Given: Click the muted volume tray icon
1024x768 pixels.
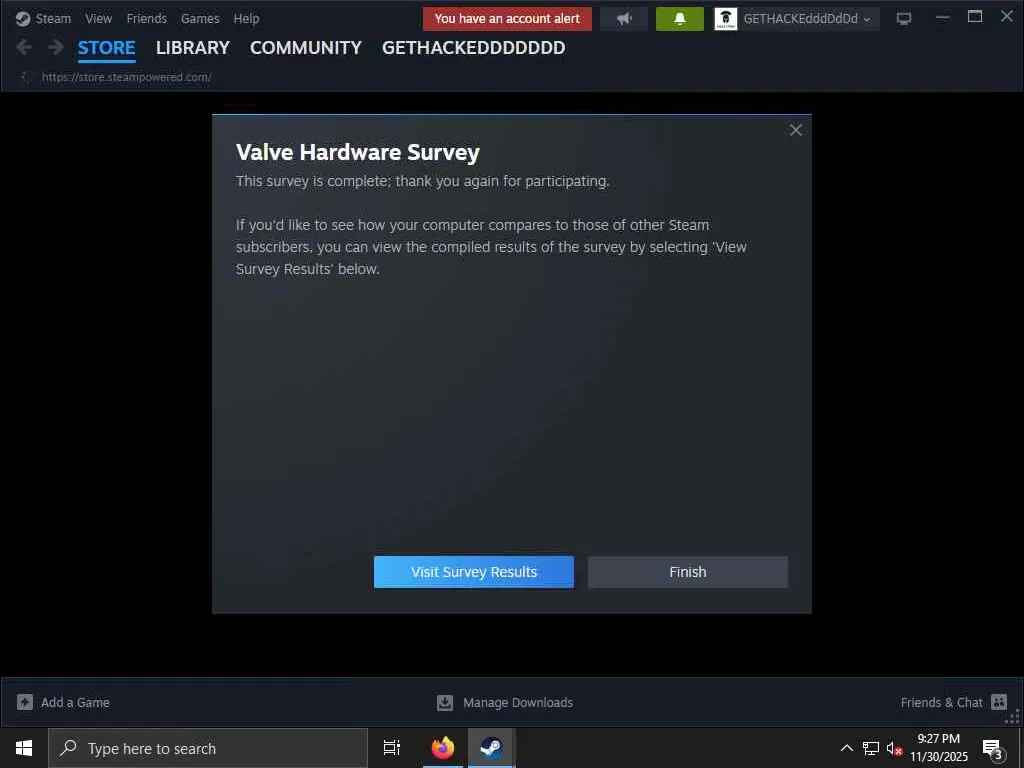Looking at the screenshot, I should (x=894, y=748).
